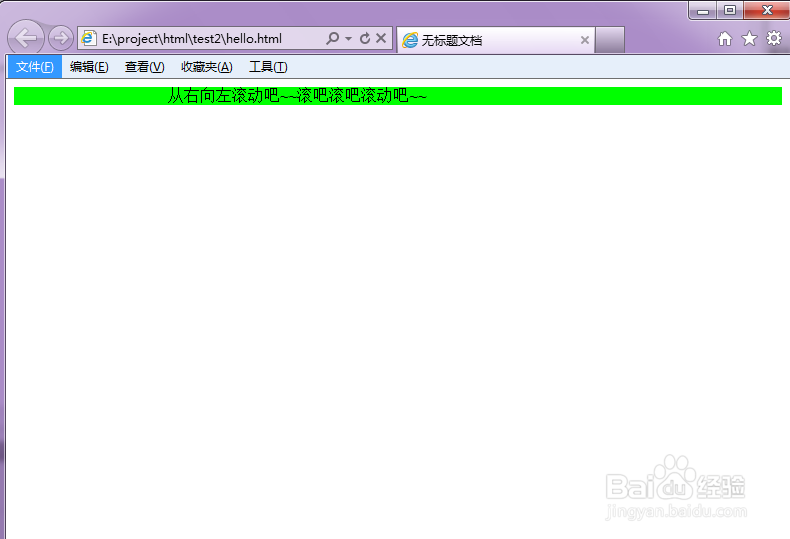Image resolution: width=790 pixels, height=539 pixels.
Task: Open the 收藏夹(A) menu
Action: coord(207,67)
